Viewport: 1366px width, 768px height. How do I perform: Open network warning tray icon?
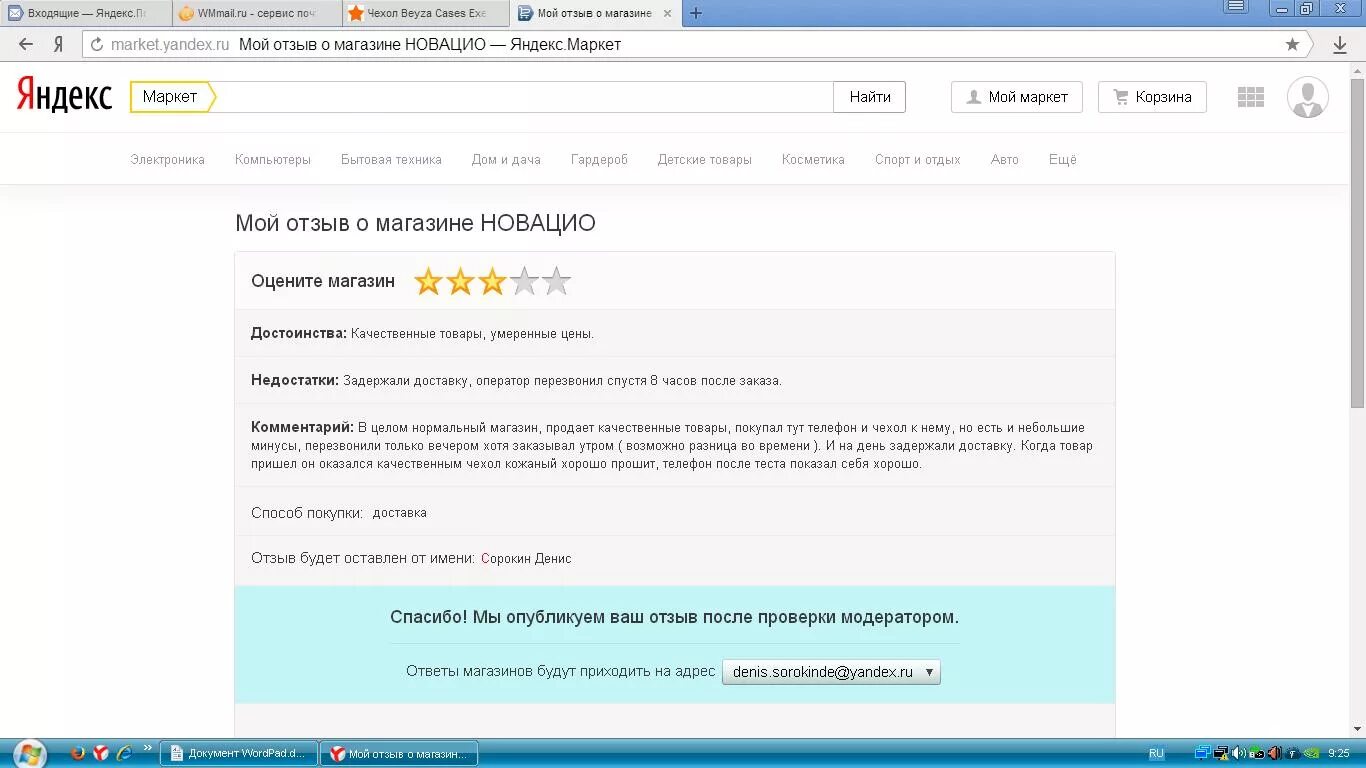click(1221, 753)
